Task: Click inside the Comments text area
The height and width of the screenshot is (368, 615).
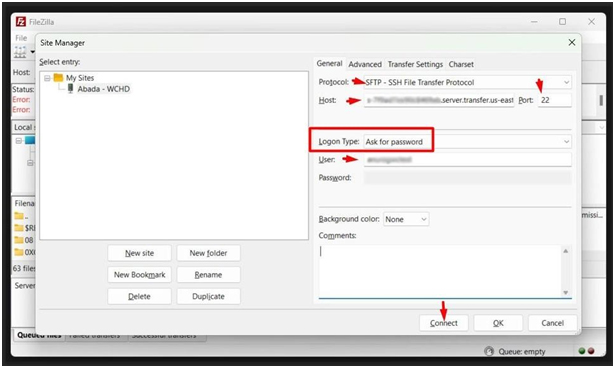Action: click(x=440, y=271)
